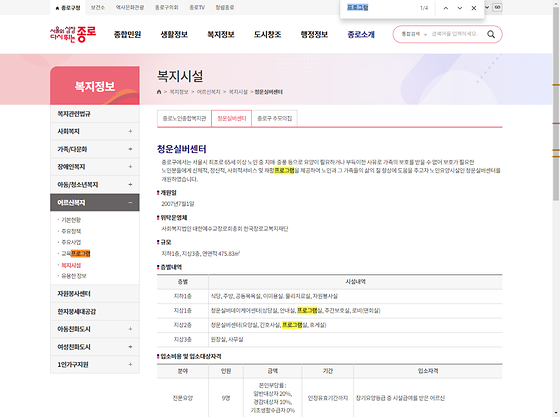Click the 청운실버센터 page heading
Image resolution: width=560 pixels, height=417 pixels.
pos(182,149)
